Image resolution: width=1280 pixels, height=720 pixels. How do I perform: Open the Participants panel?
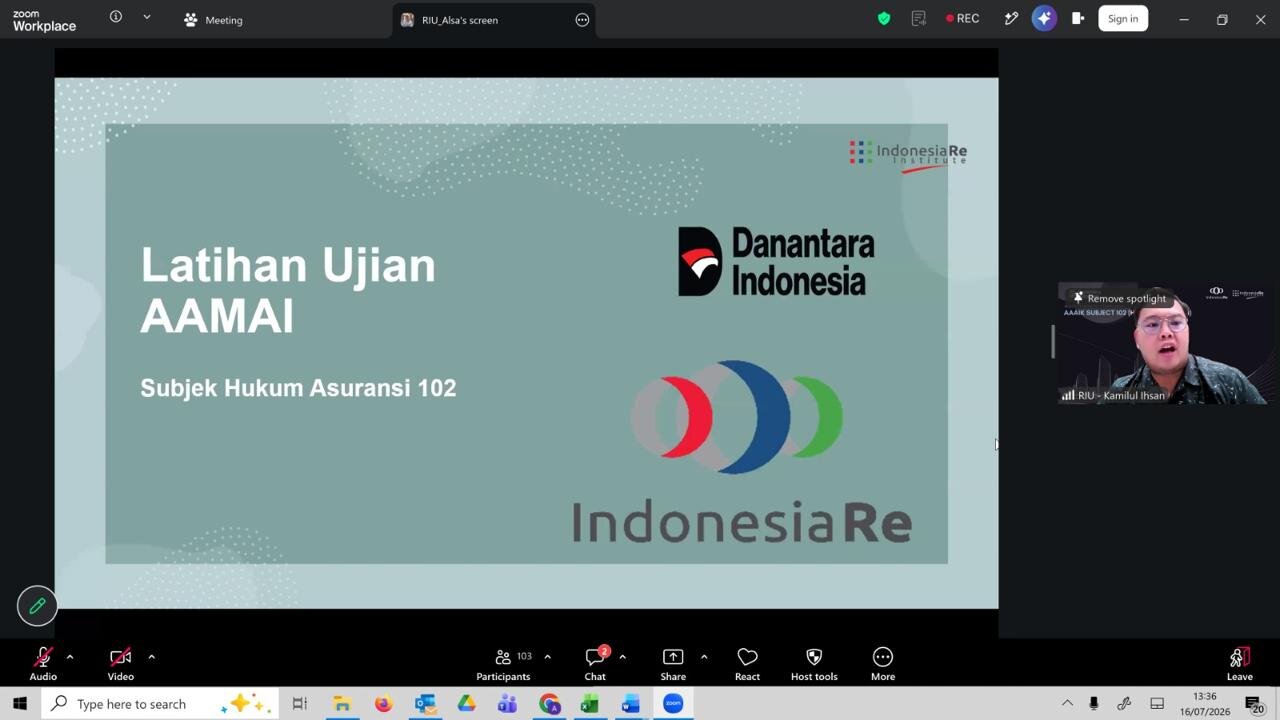503,663
